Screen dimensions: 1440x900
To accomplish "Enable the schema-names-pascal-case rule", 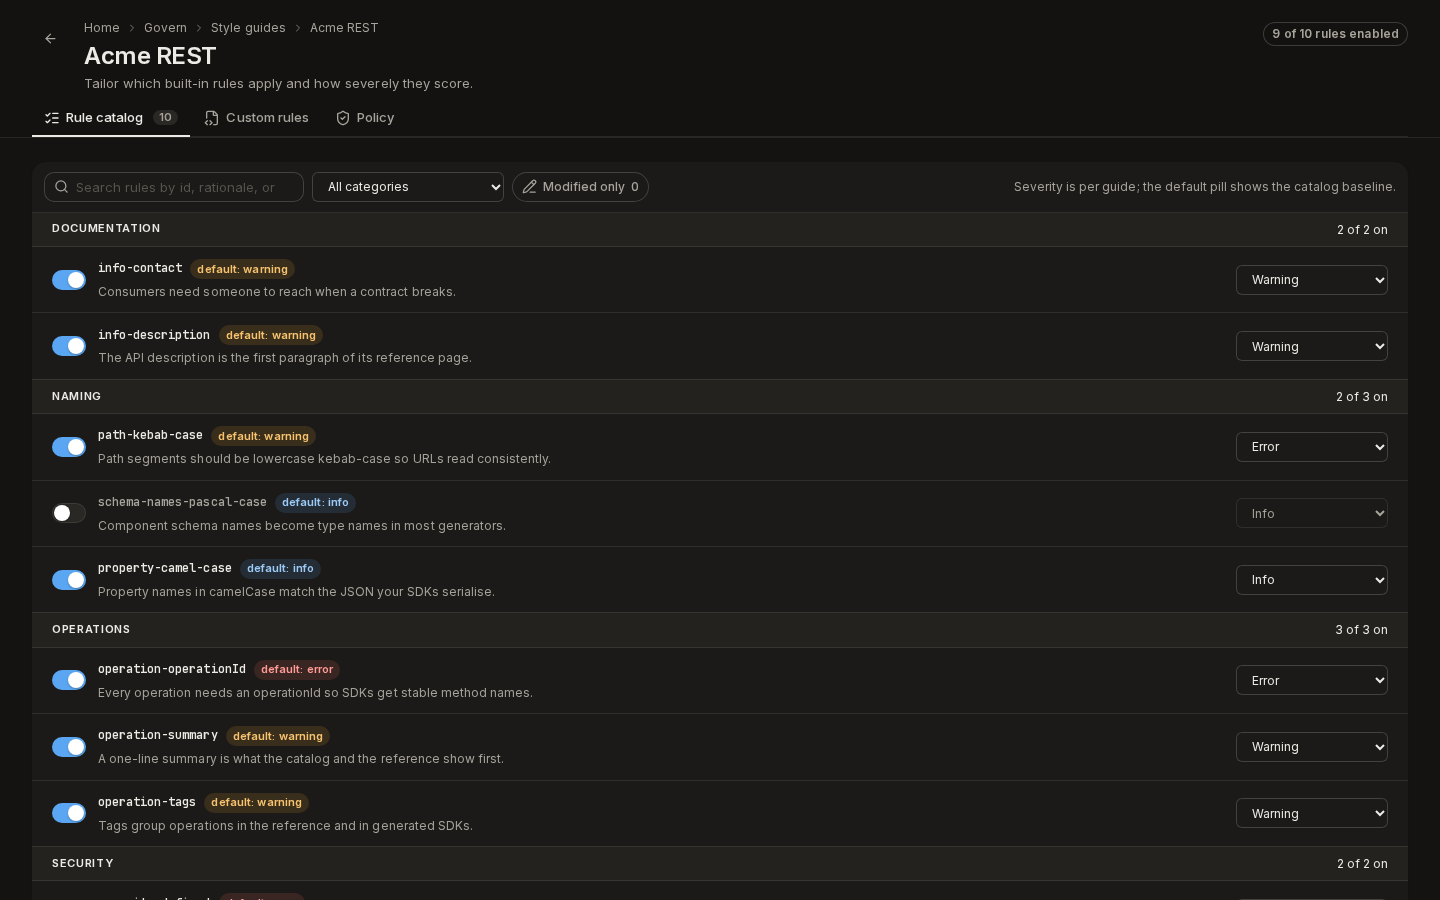I will [69, 513].
